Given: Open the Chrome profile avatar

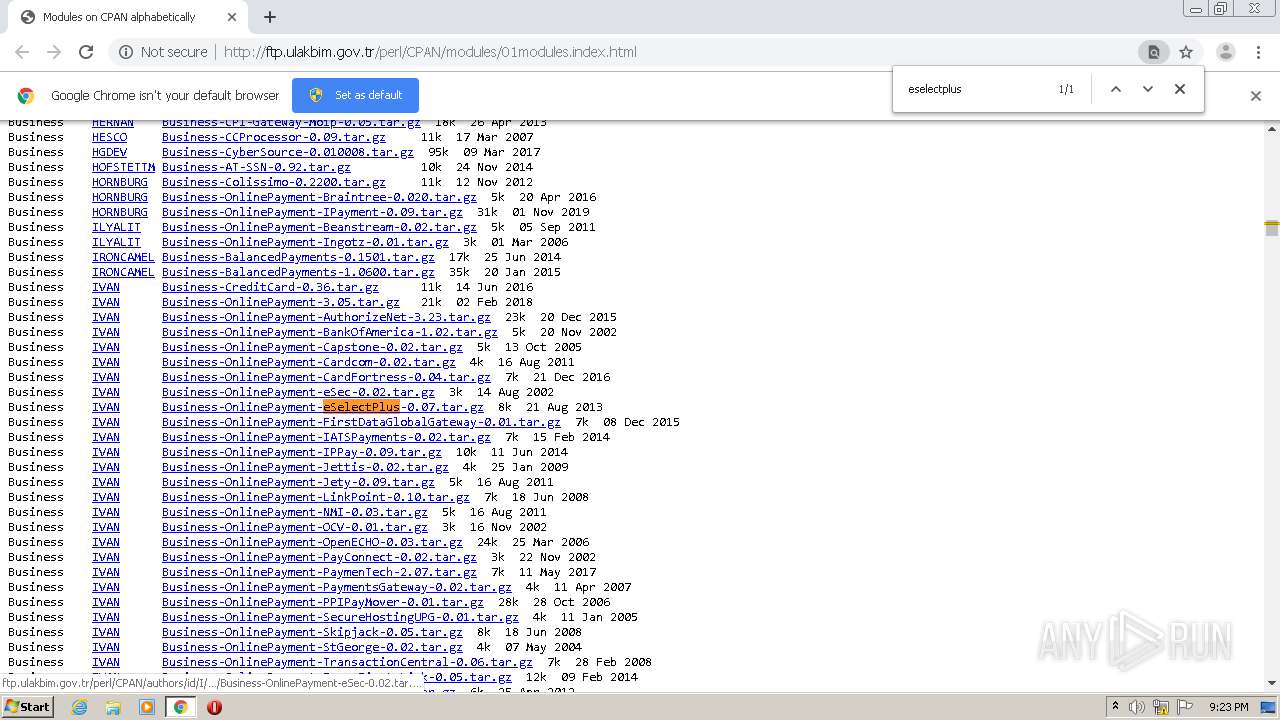Looking at the screenshot, I should pyautogui.click(x=1226, y=52).
